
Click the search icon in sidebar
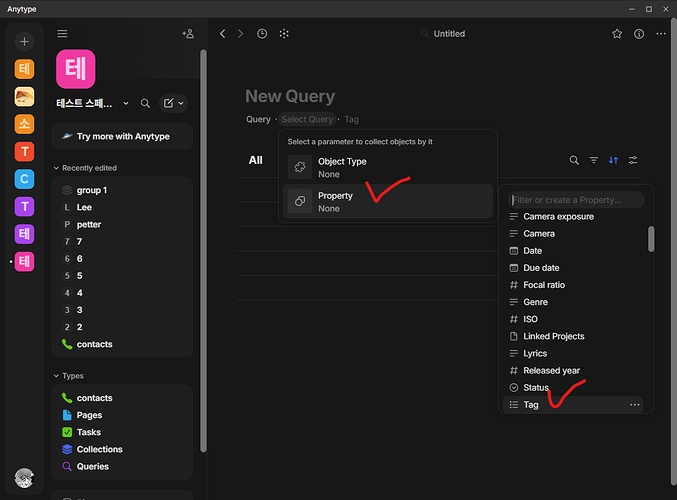(146, 103)
